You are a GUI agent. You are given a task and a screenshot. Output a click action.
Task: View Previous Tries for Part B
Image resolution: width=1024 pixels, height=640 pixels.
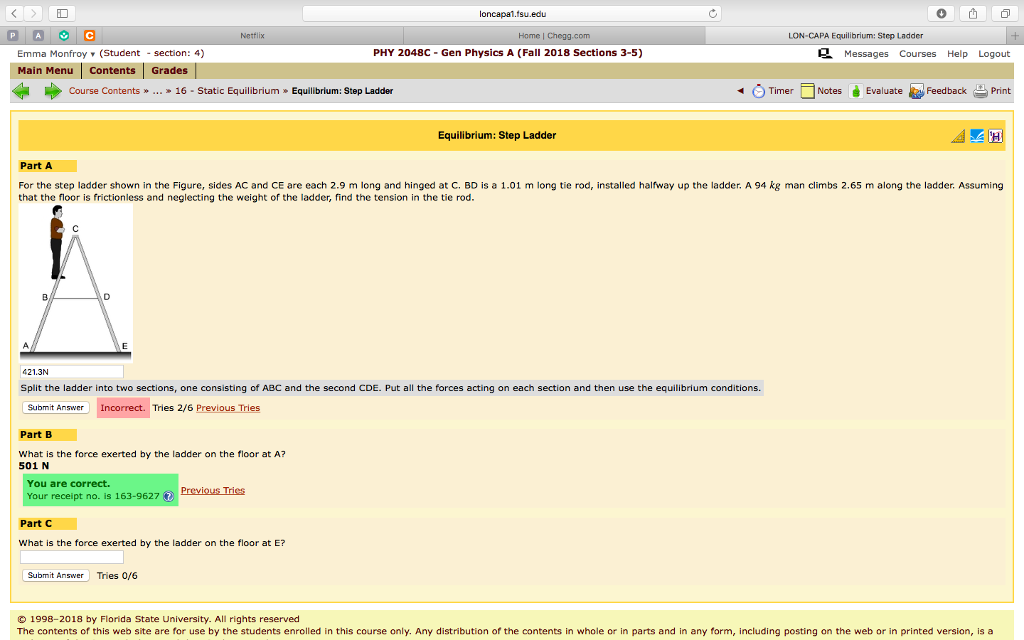(x=213, y=490)
